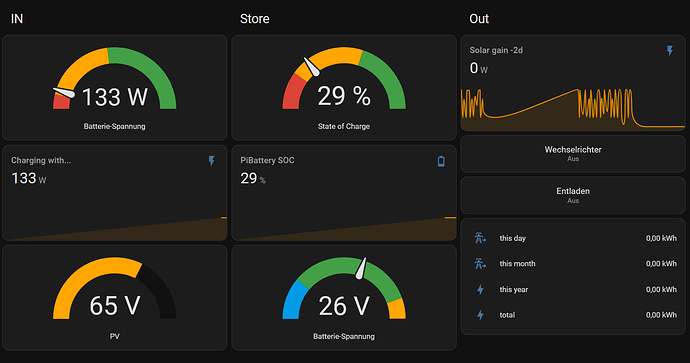Open the 26 V Batterie-Spannung gauge
Screen dimensions: 690x363
(x=344, y=298)
